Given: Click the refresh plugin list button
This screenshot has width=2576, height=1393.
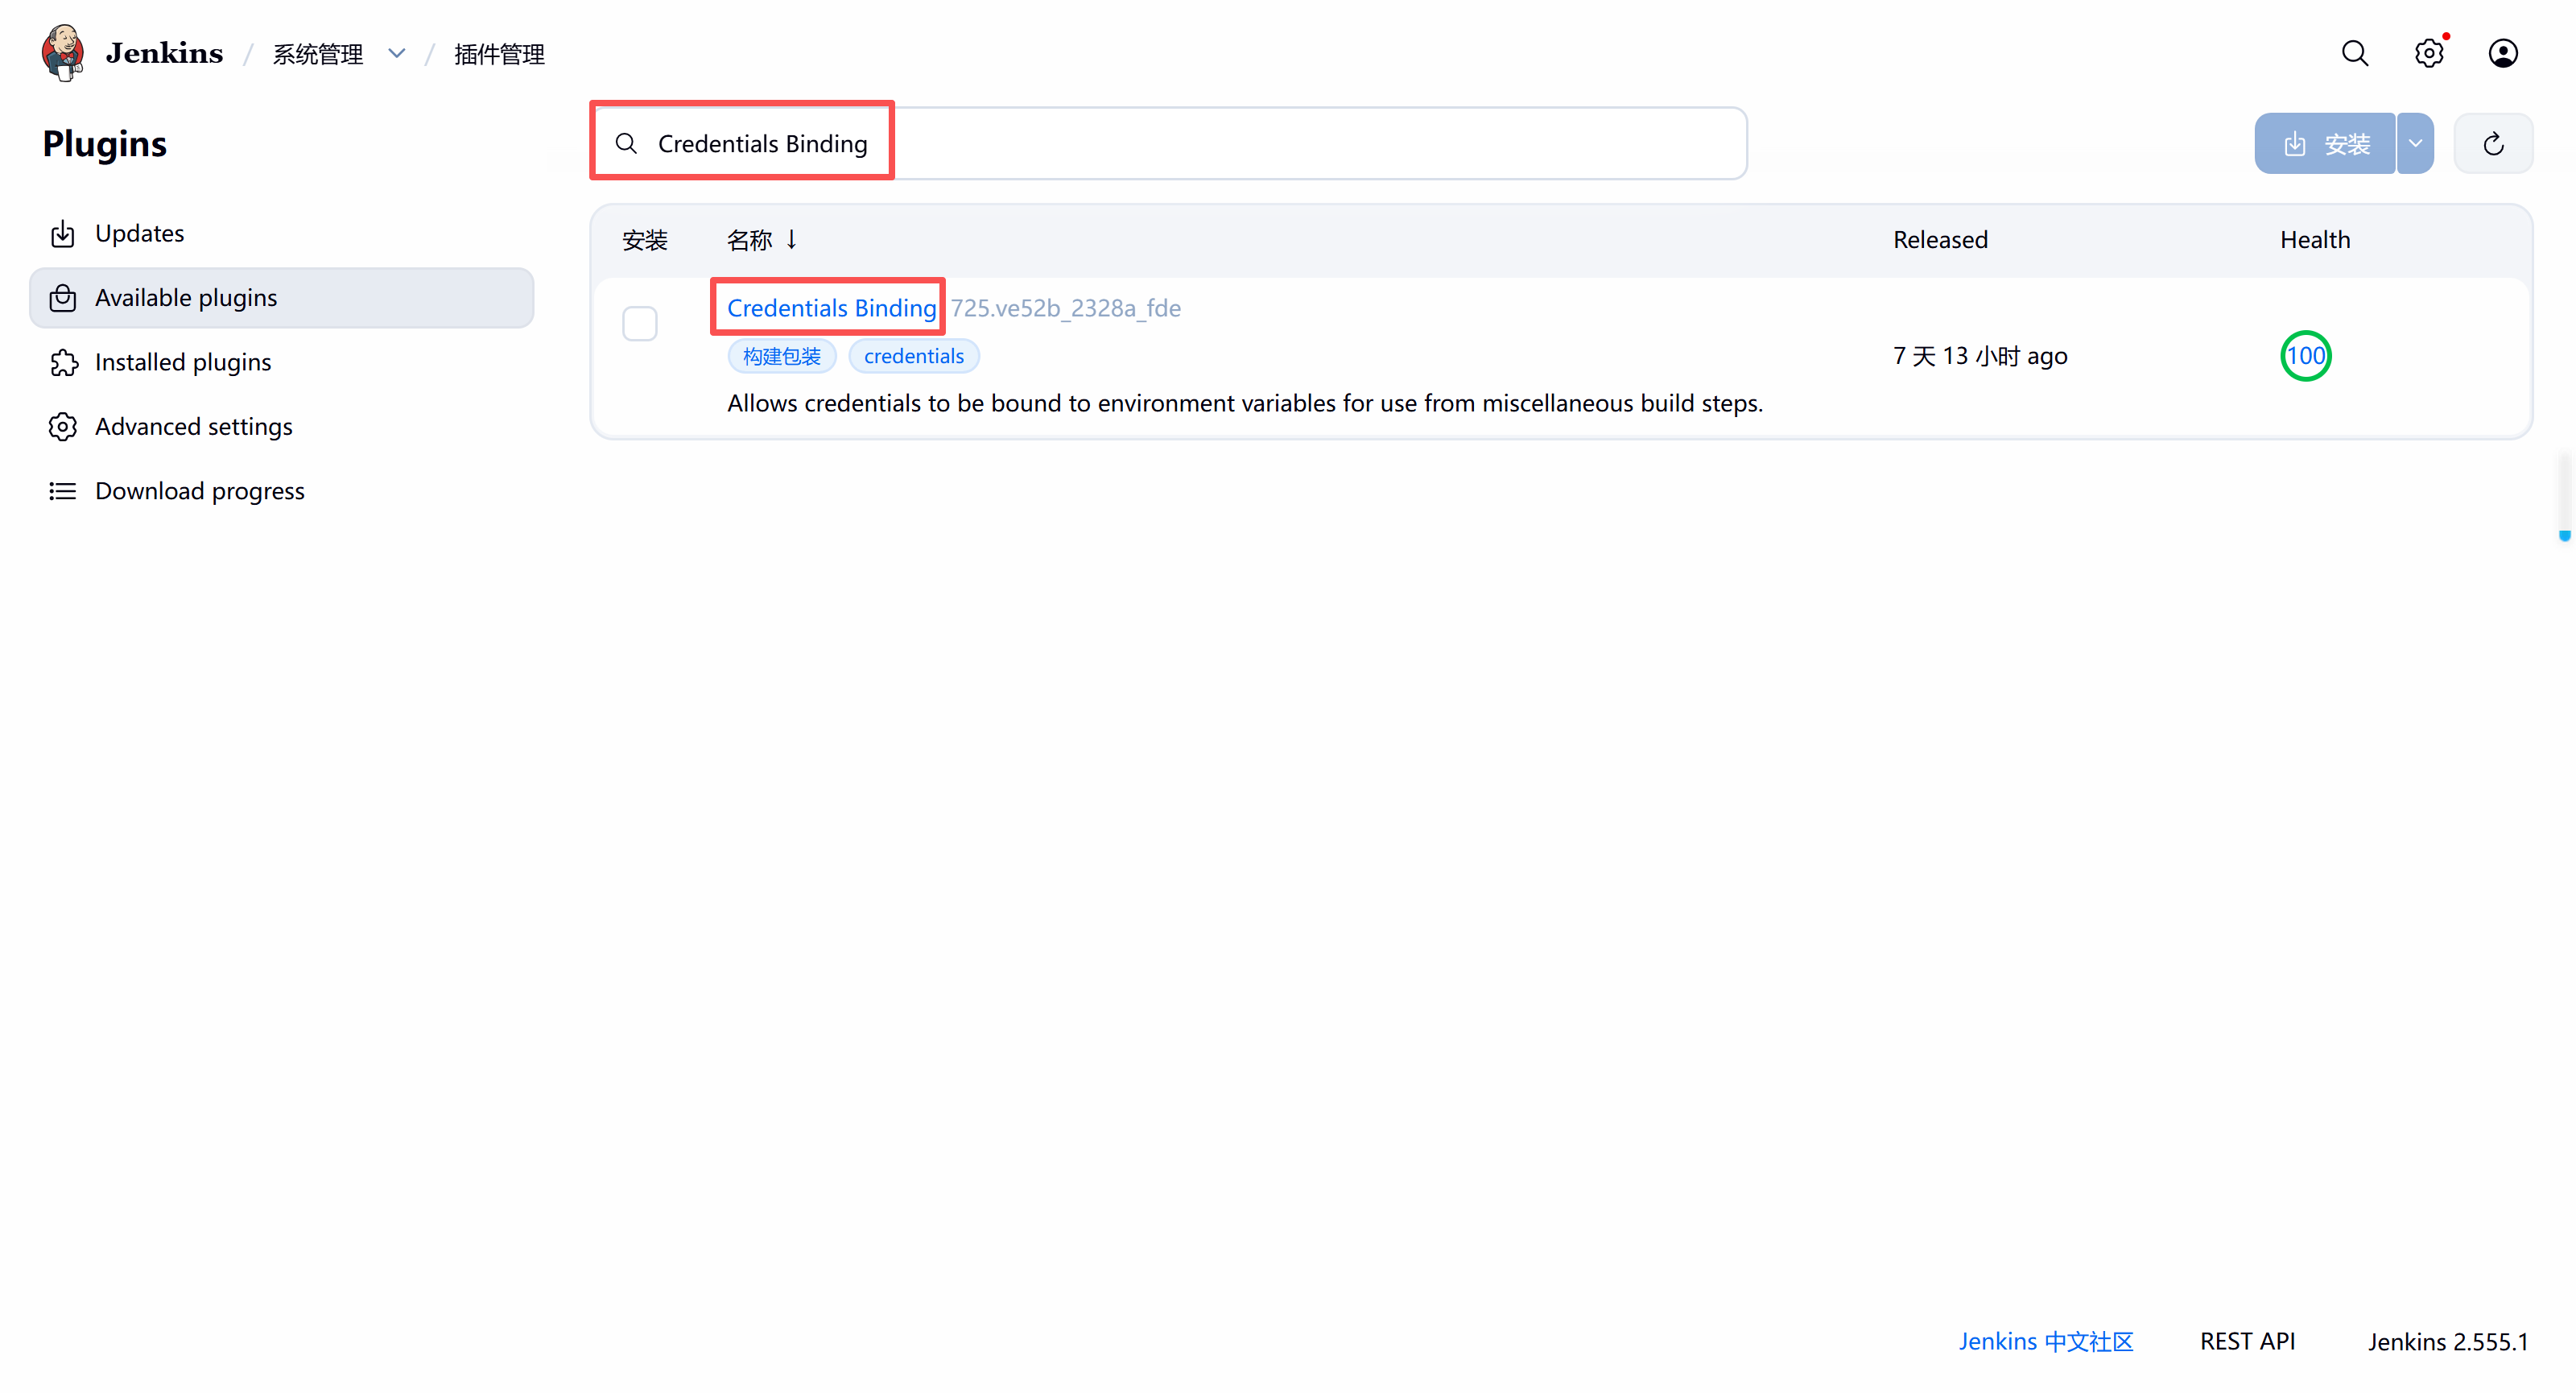Looking at the screenshot, I should (2493, 144).
